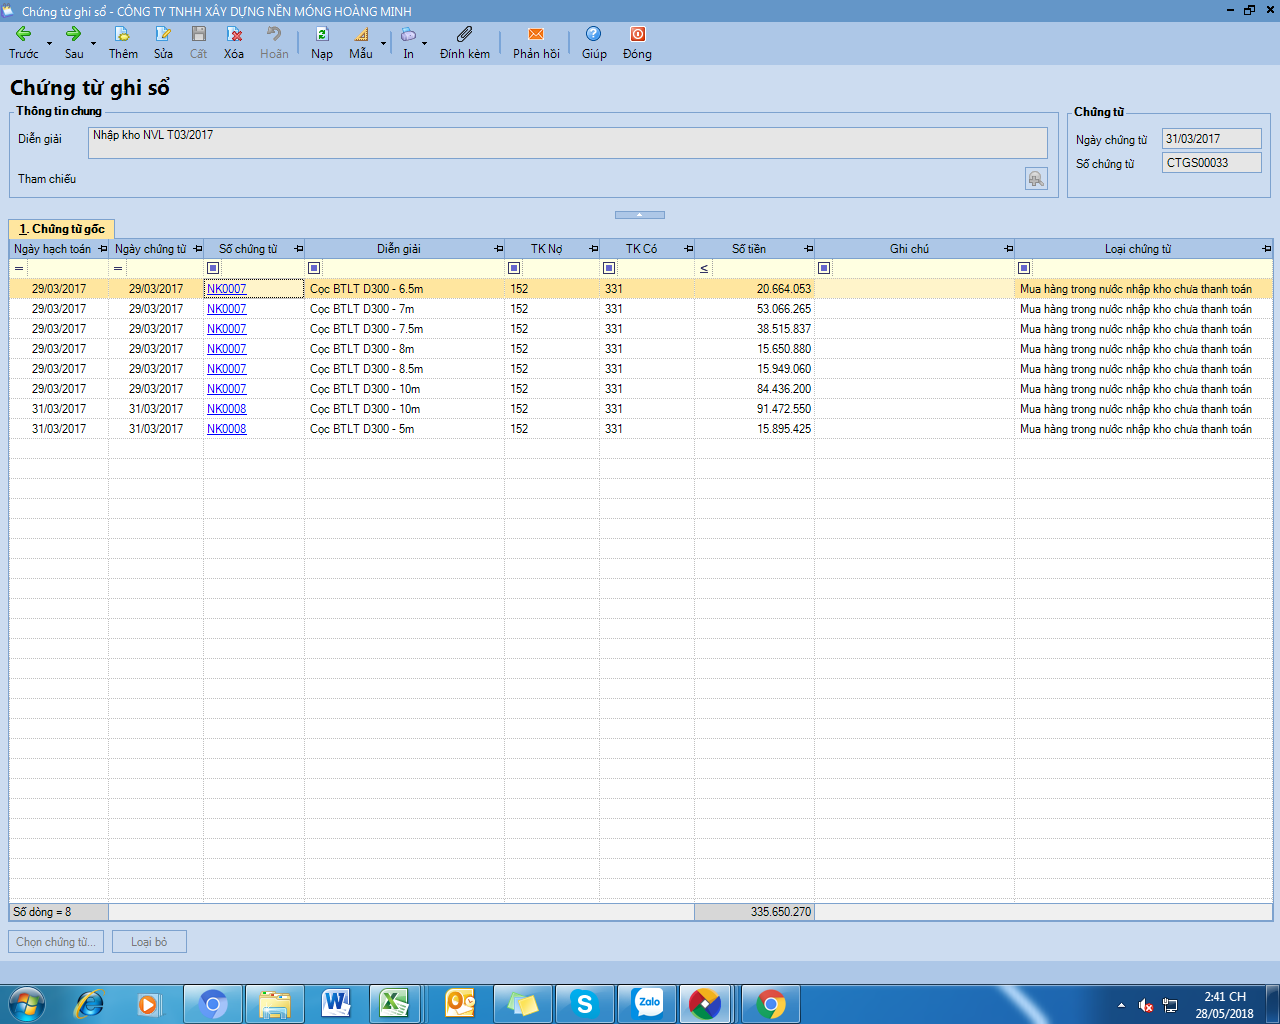Viewport: 1280px width, 1024px height.
Task: Open ≤ filter operator for Số tiền
Action: pos(704,268)
